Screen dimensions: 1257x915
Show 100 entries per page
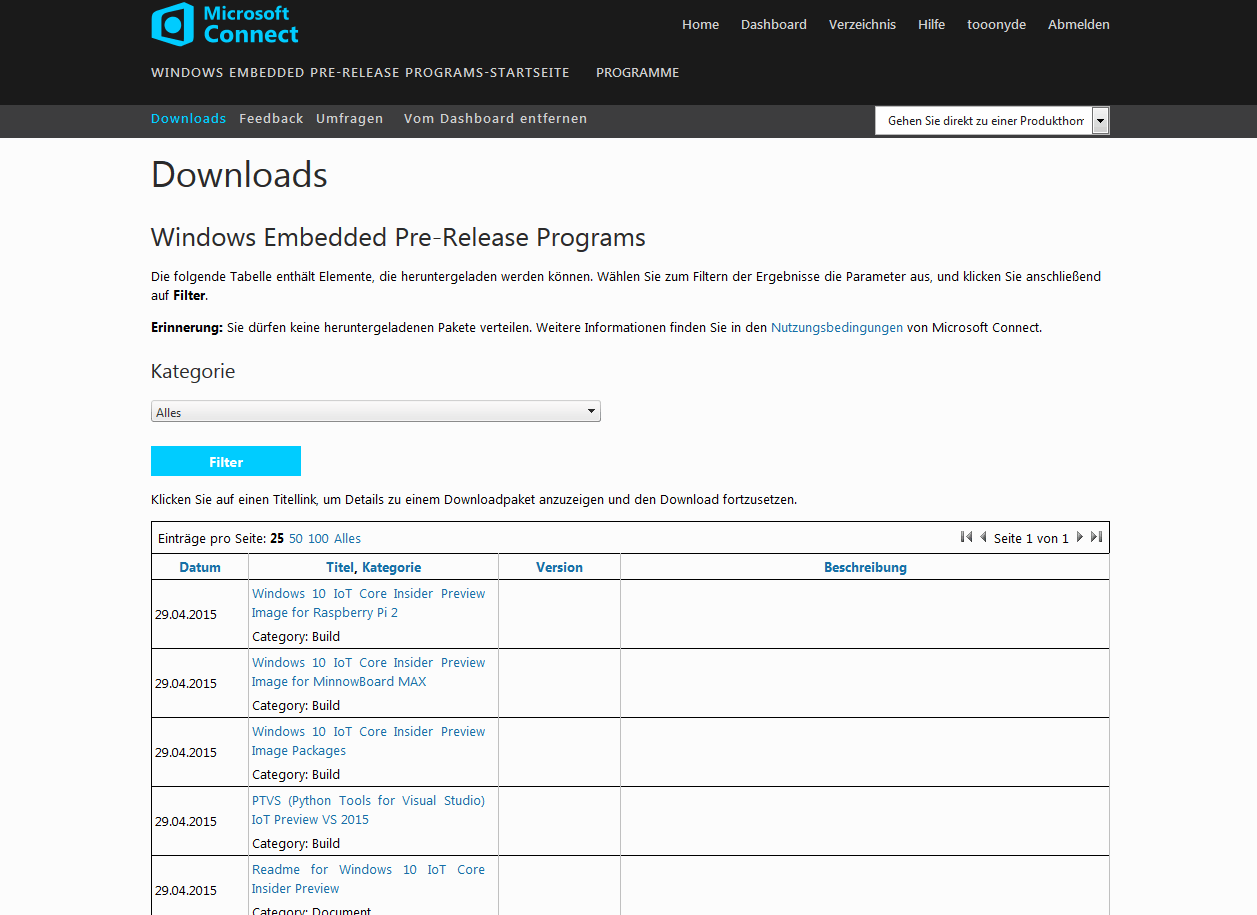[318, 538]
